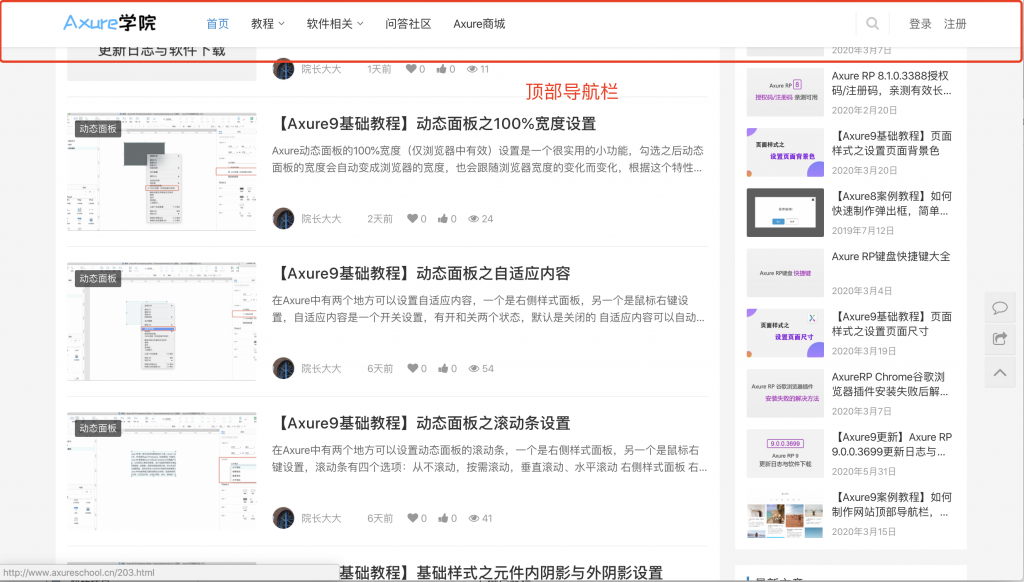1024x582 pixels.
Task: Open the Axure商城 nav item
Action: tap(479, 24)
